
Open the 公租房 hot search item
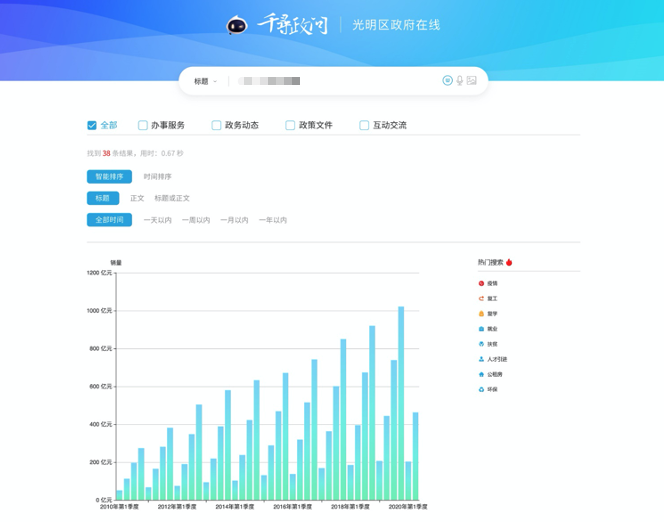tap(494, 374)
